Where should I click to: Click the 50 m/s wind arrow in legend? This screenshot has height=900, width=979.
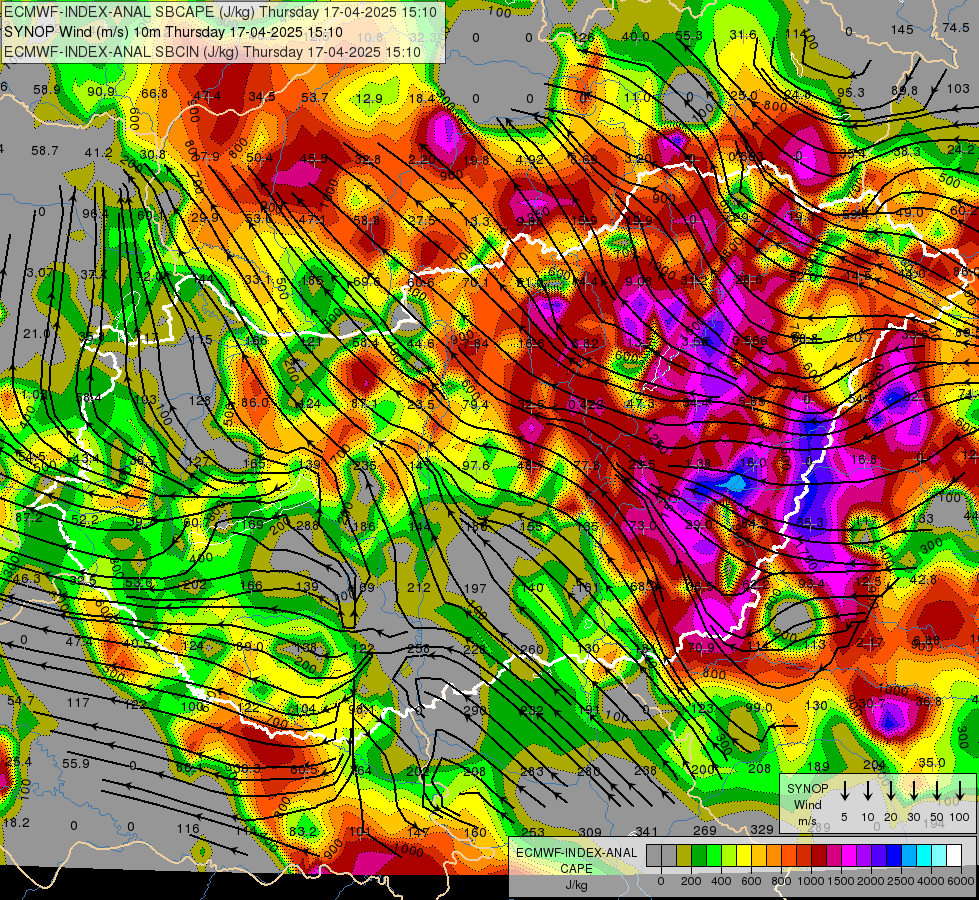pyautogui.click(x=937, y=790)
